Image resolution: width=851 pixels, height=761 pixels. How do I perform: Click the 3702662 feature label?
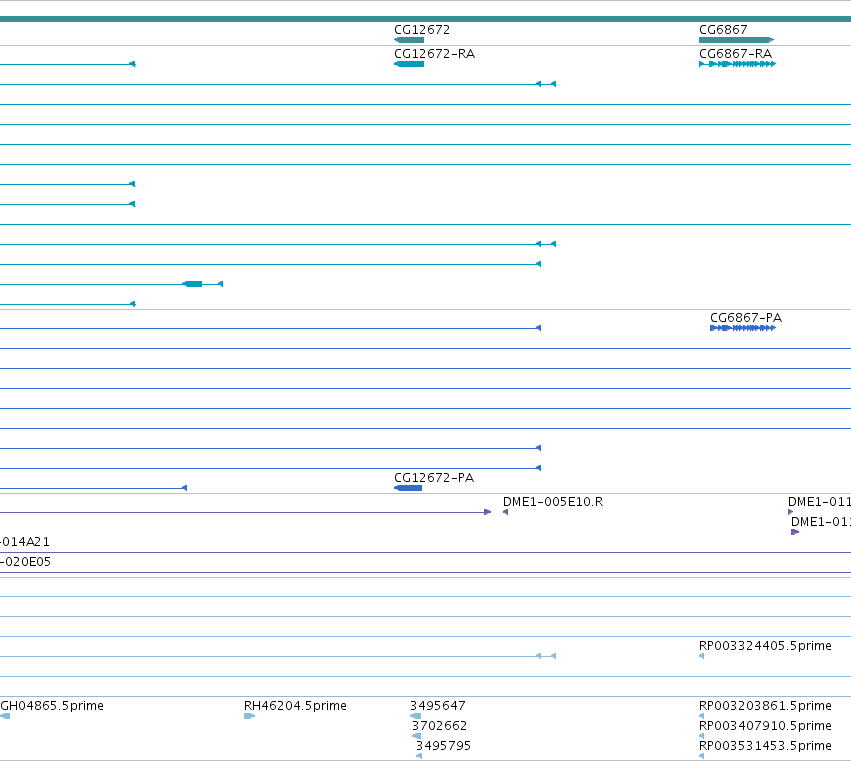439,726
